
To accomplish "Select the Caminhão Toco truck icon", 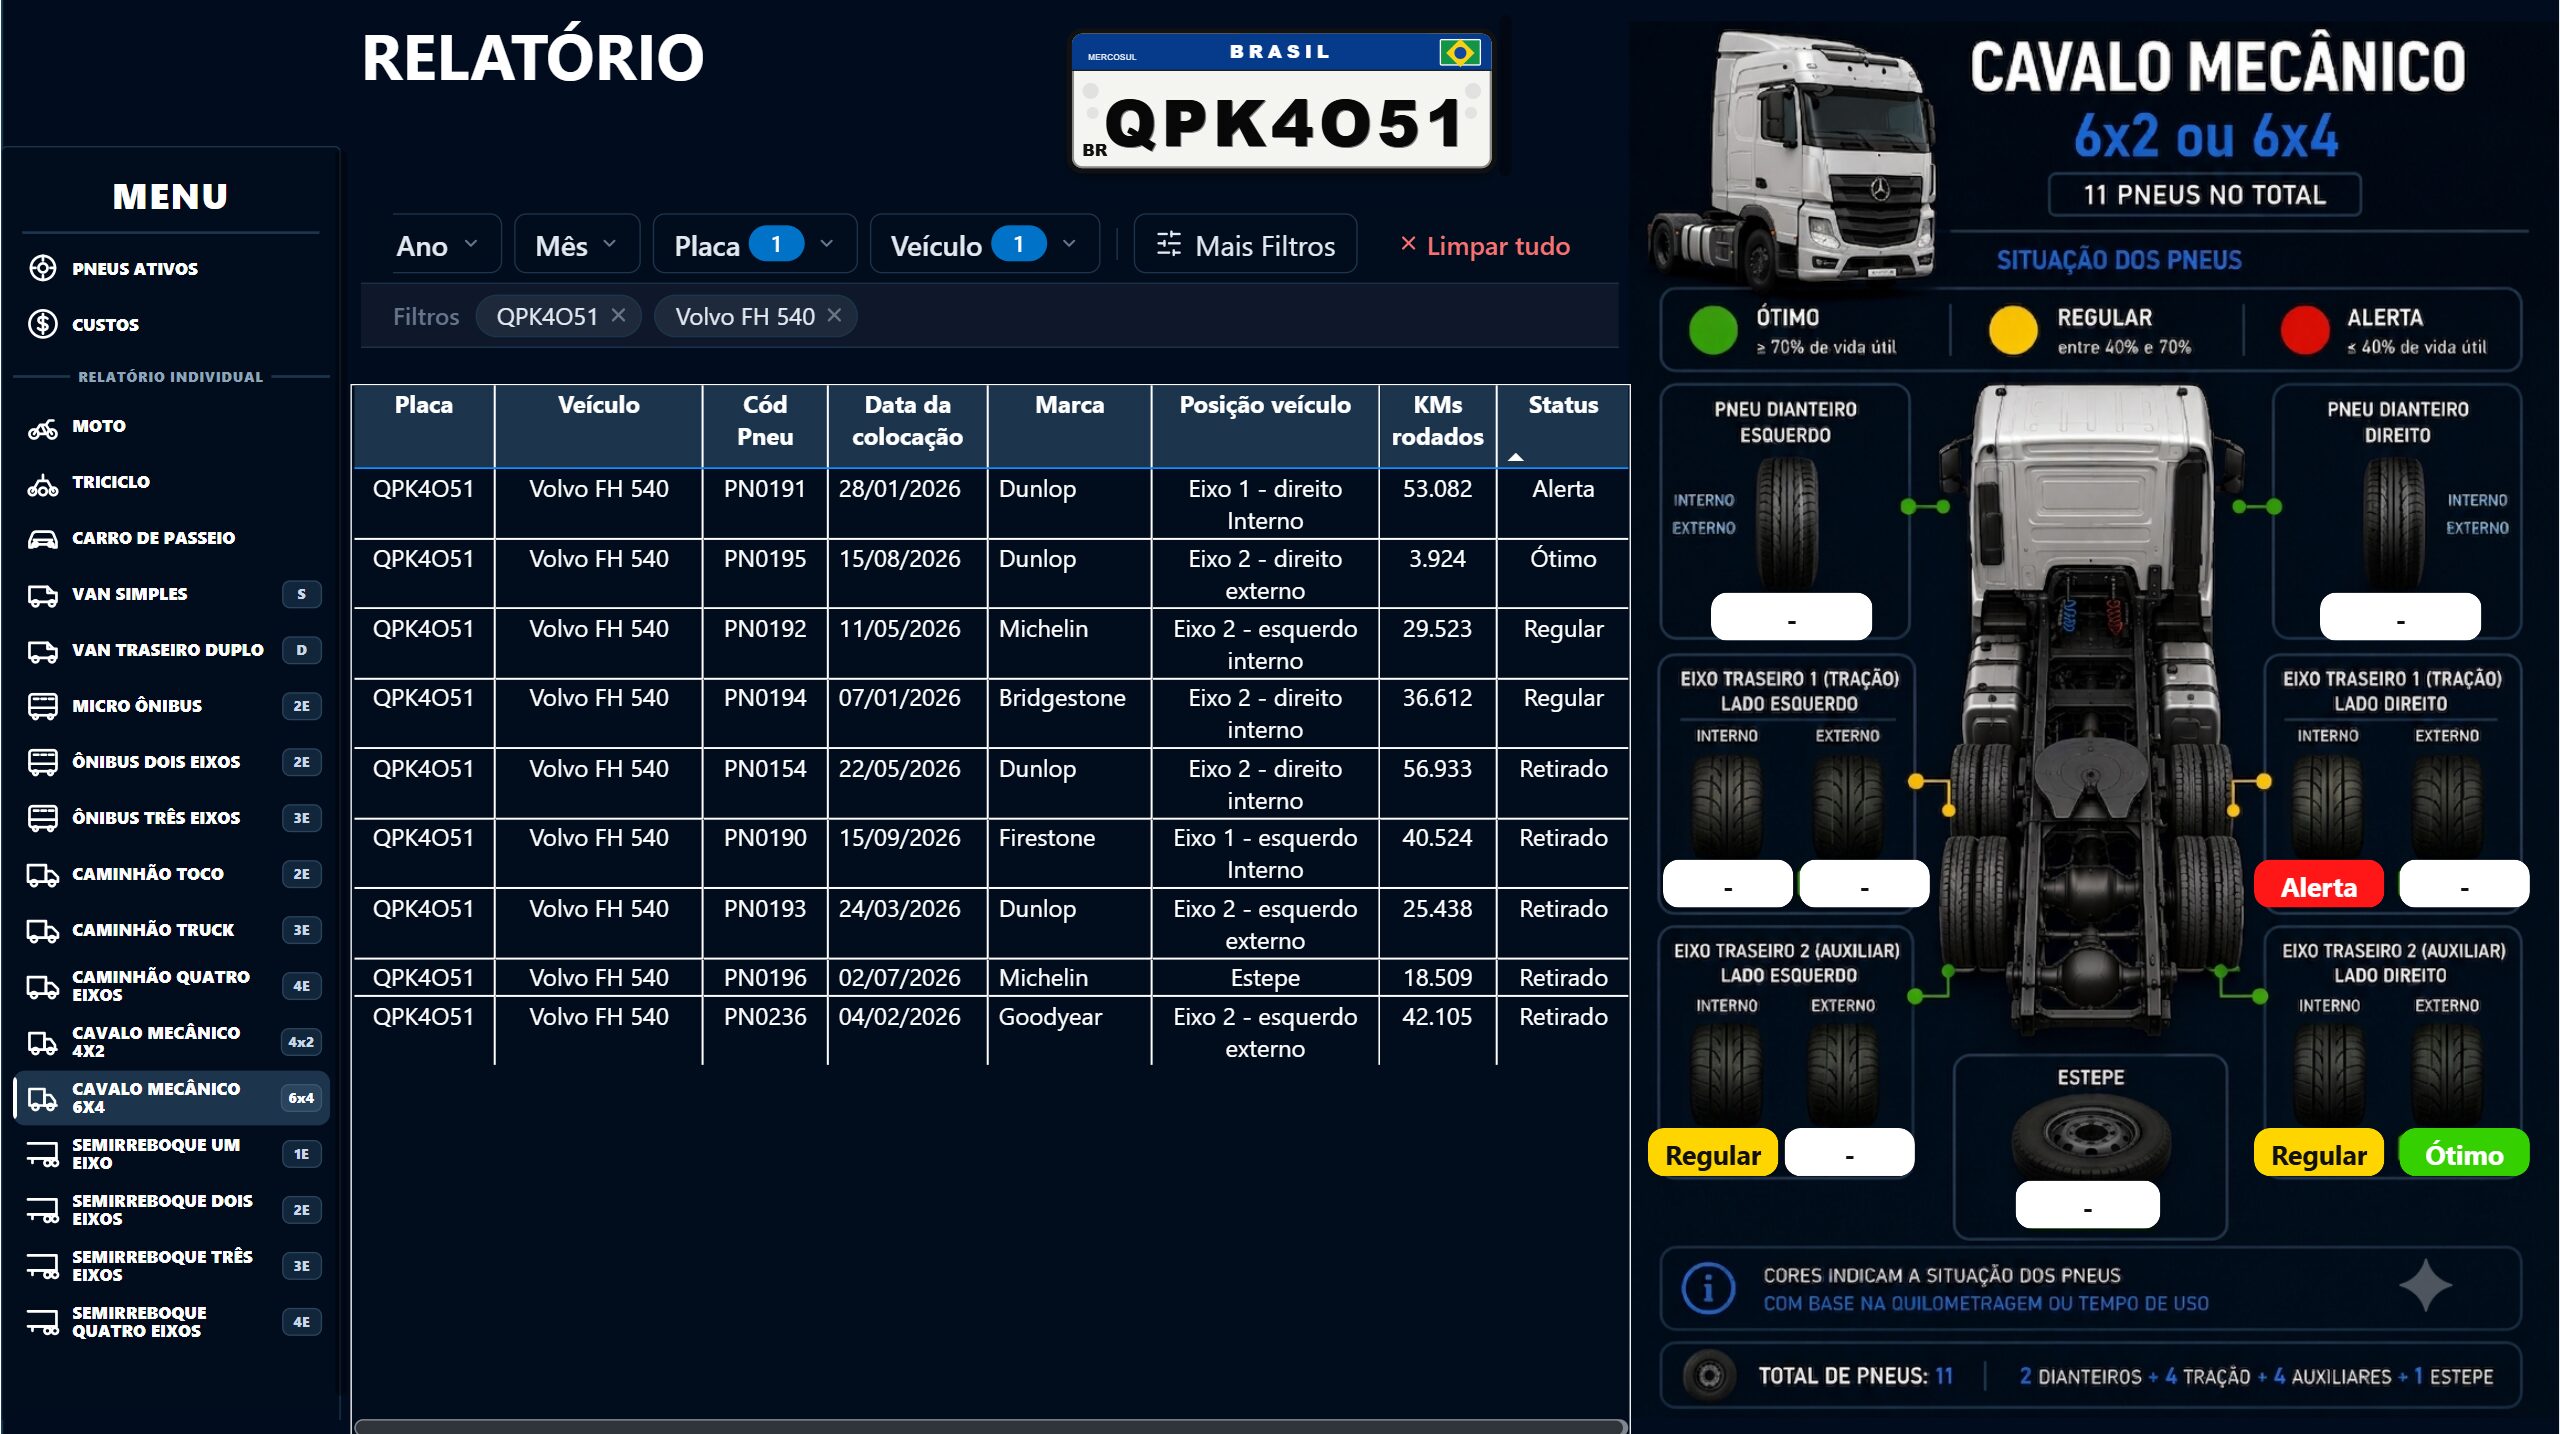I will [x=42, y=875].
